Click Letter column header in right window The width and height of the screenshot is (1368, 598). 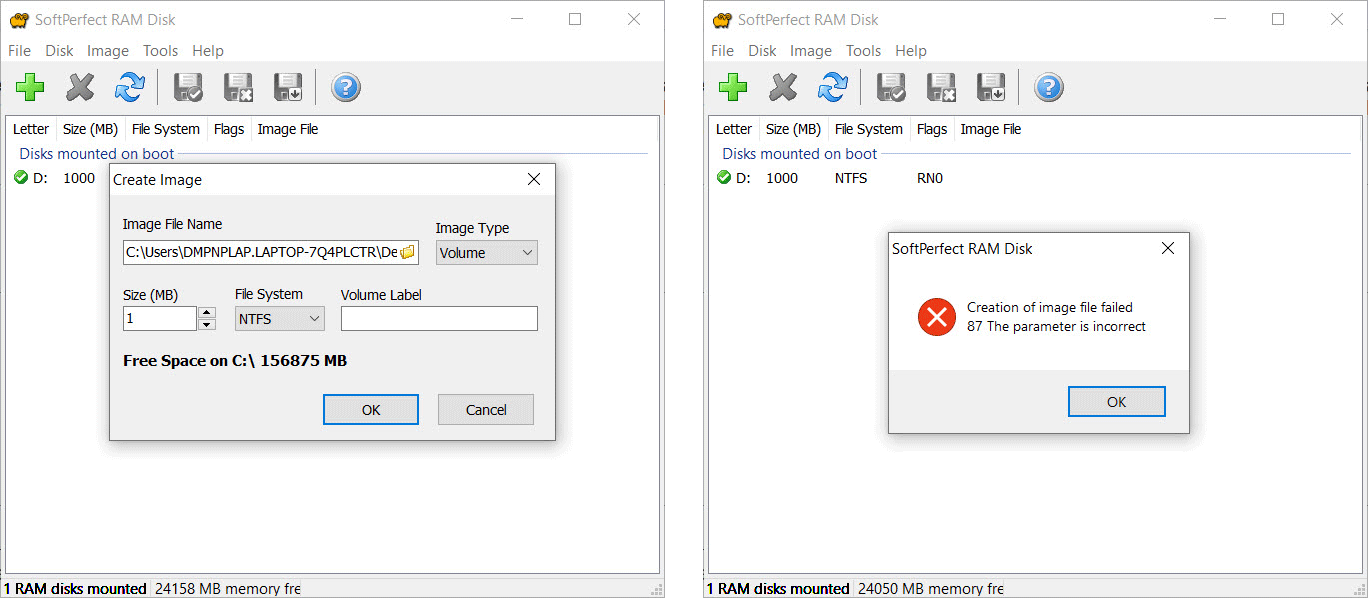coord(734,129)
